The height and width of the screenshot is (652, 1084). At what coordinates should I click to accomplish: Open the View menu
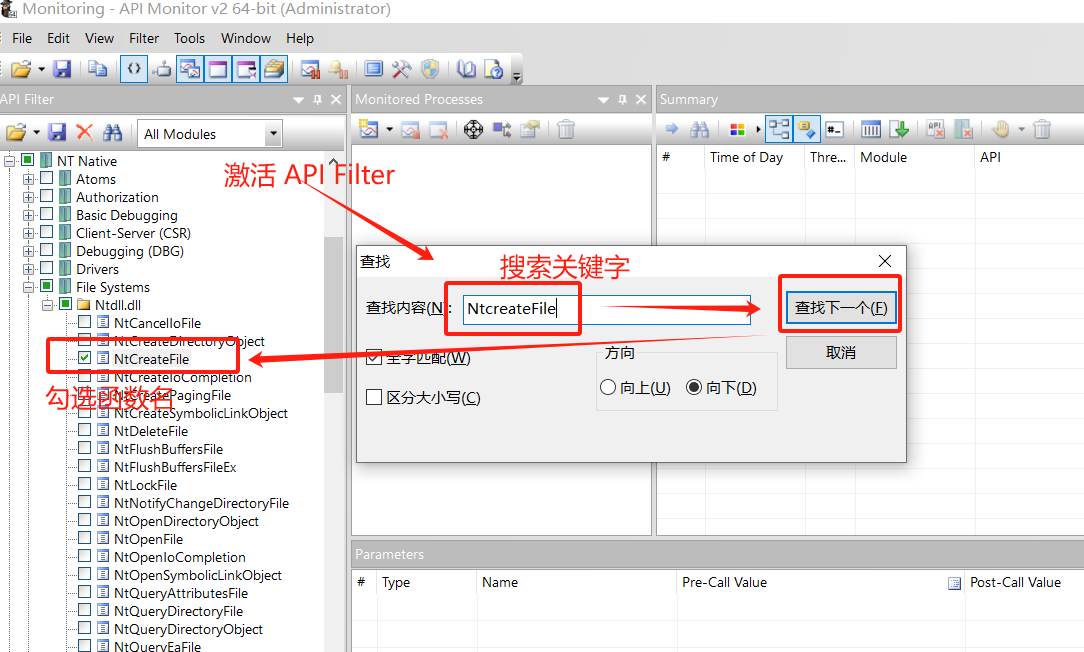click(x=100, y=38)
